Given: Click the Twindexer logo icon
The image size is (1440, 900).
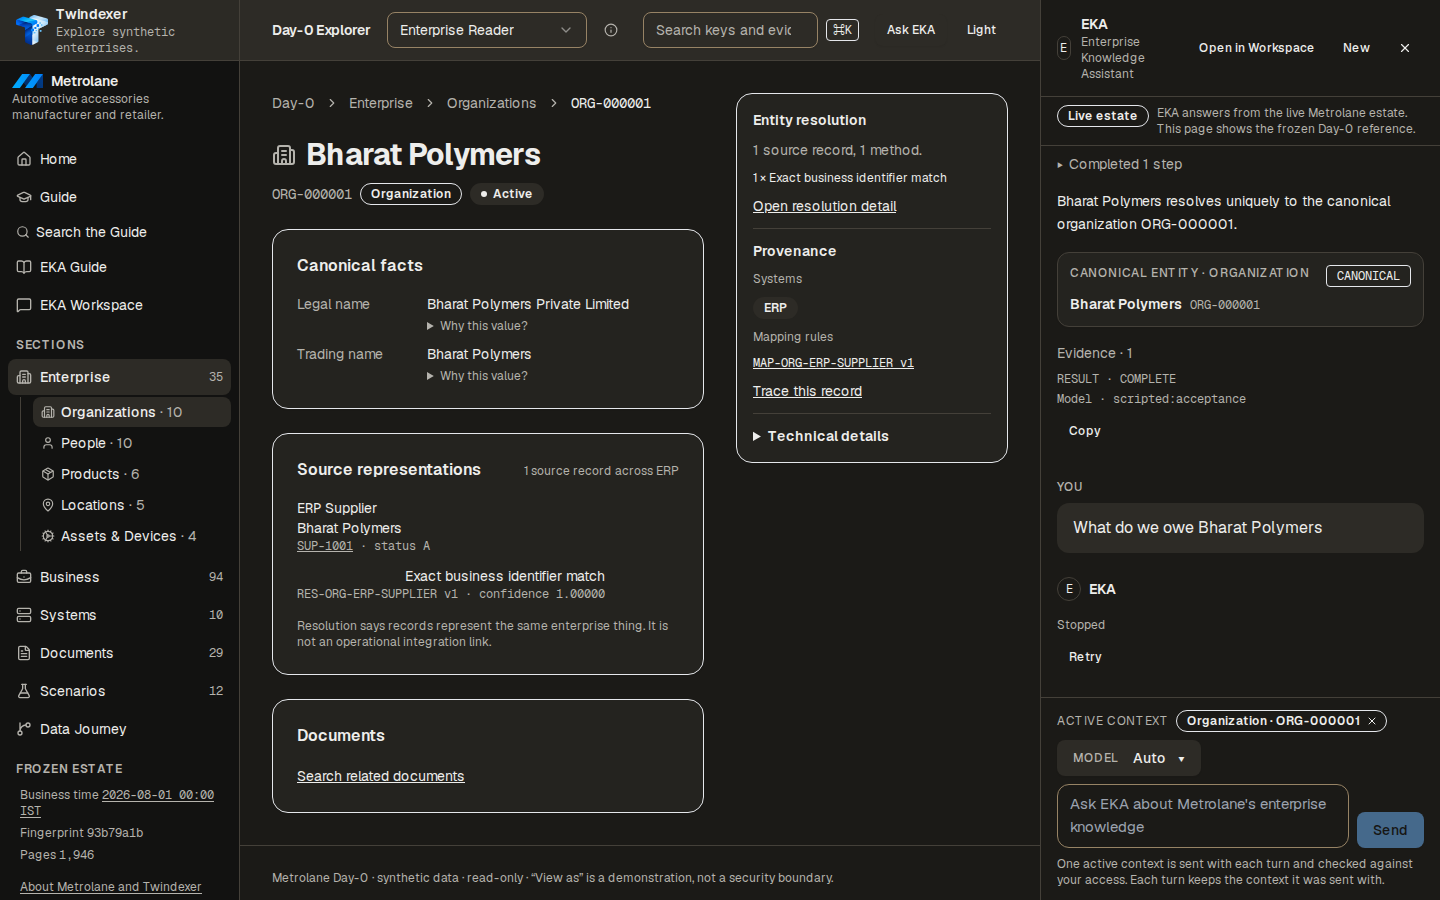Looking at the screenshot, I should click(31, 29).
